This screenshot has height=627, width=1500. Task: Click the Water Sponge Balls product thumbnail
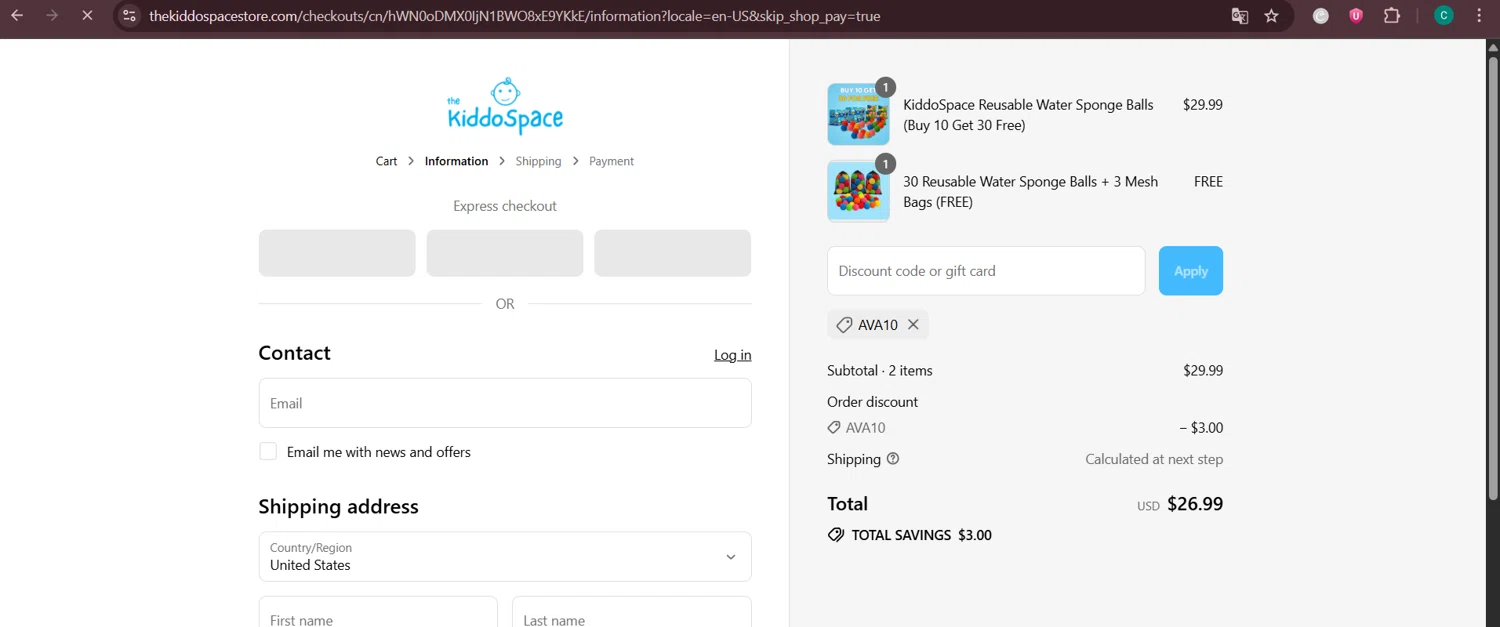(858, 114)
